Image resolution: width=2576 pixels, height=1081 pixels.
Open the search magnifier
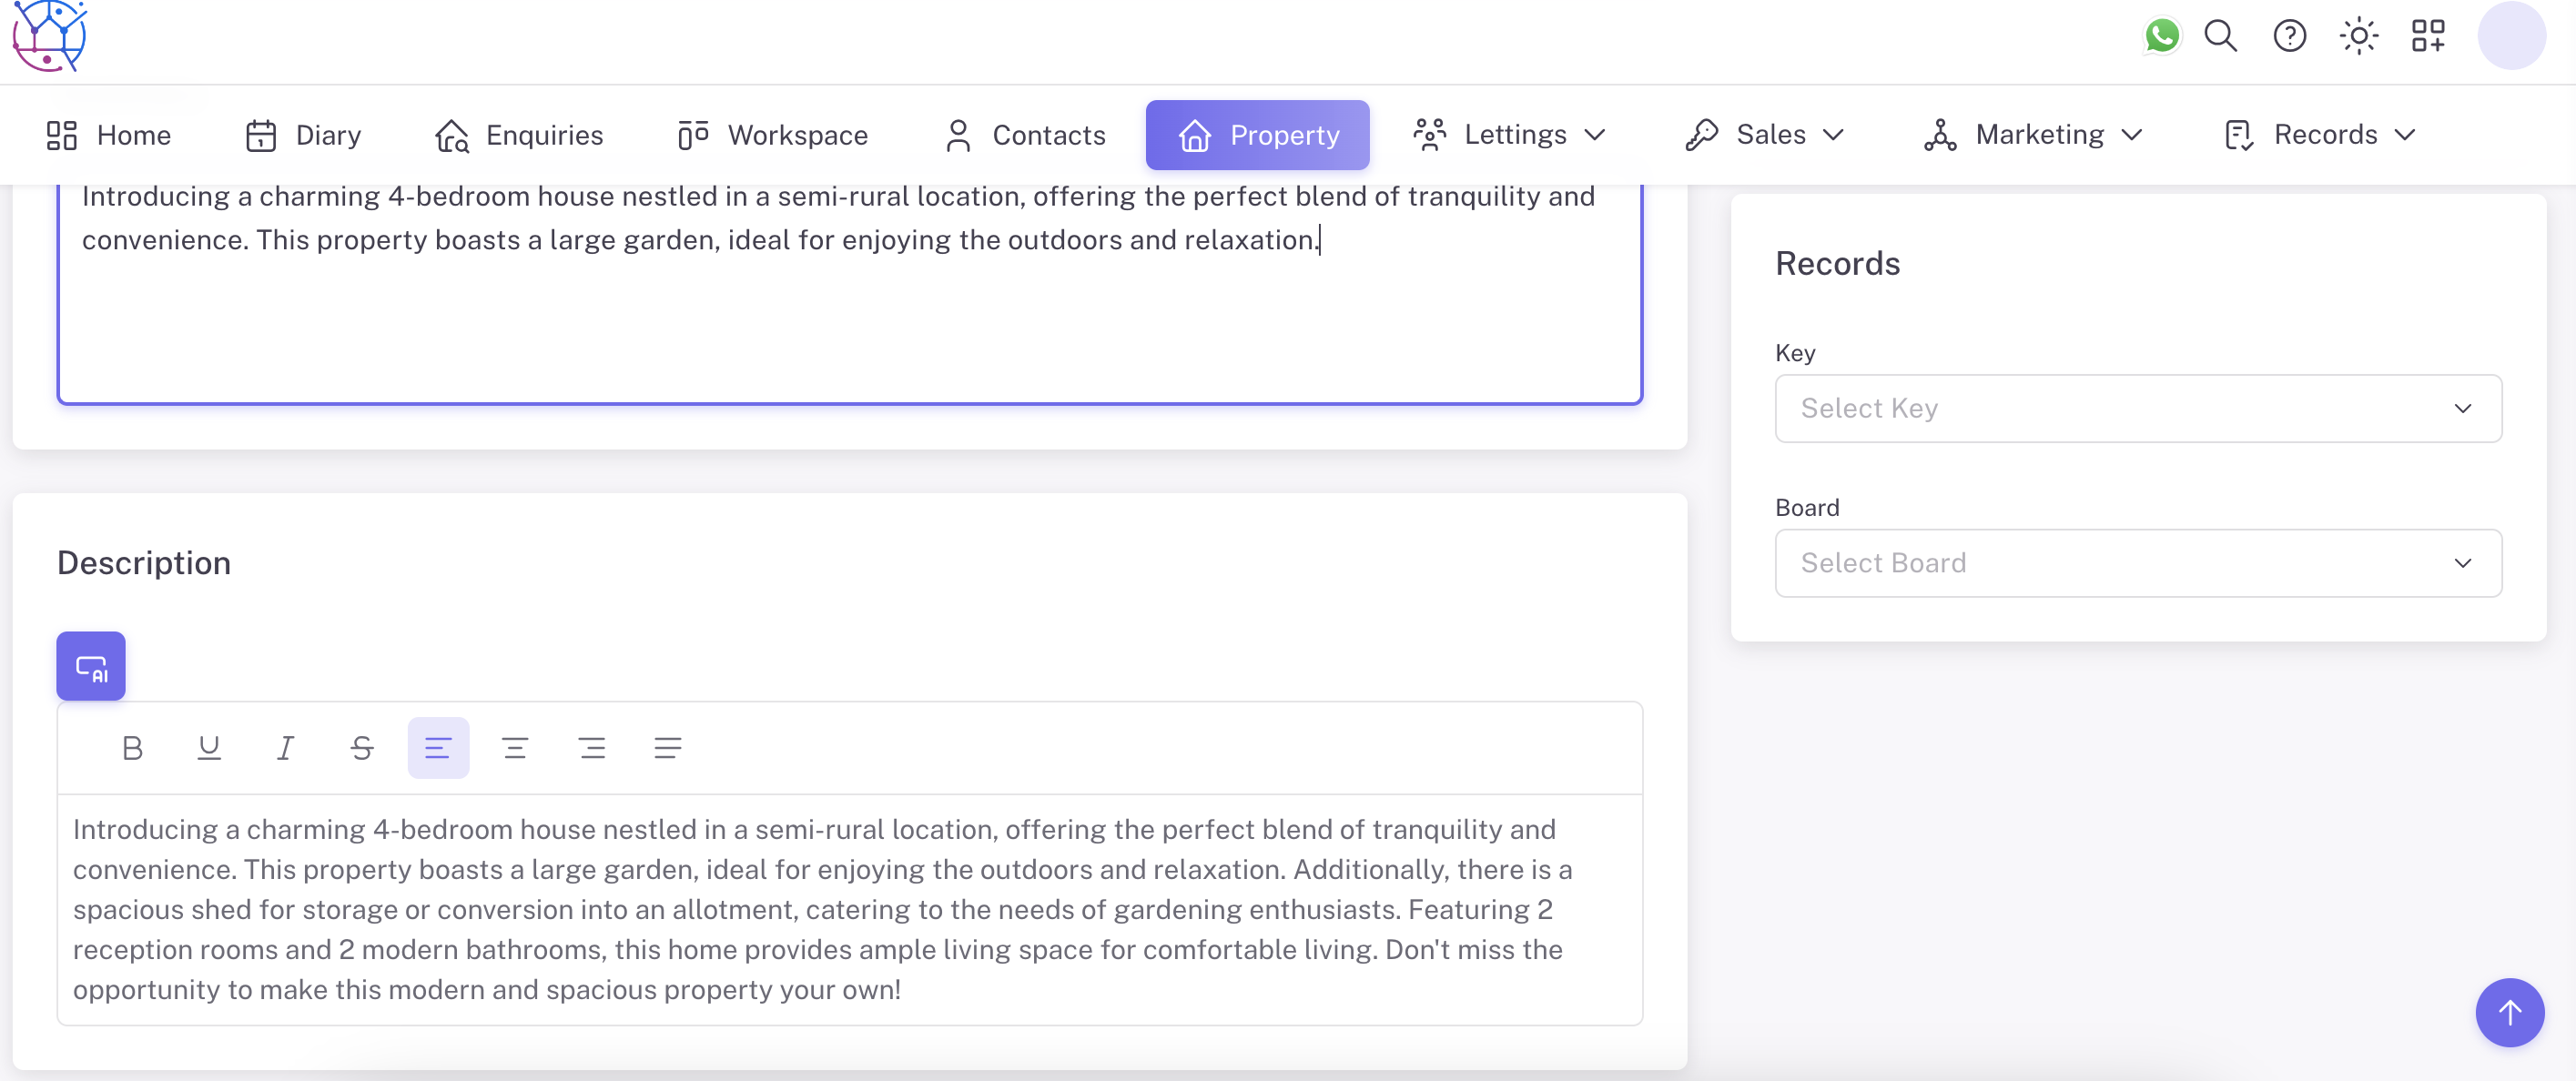(x=2220, y=36)
